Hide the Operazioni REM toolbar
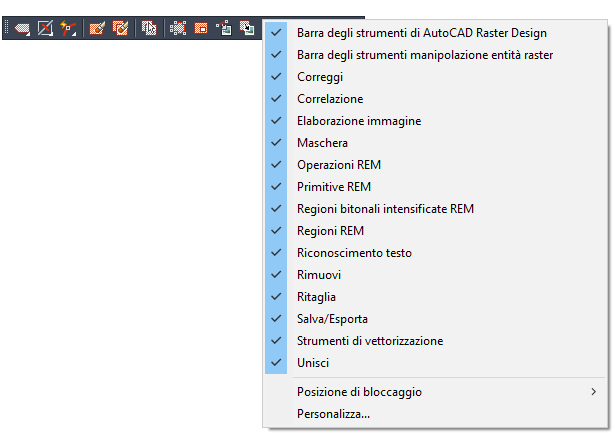The height and width of the screenshot is (435, 615). [x=435, y=165]
